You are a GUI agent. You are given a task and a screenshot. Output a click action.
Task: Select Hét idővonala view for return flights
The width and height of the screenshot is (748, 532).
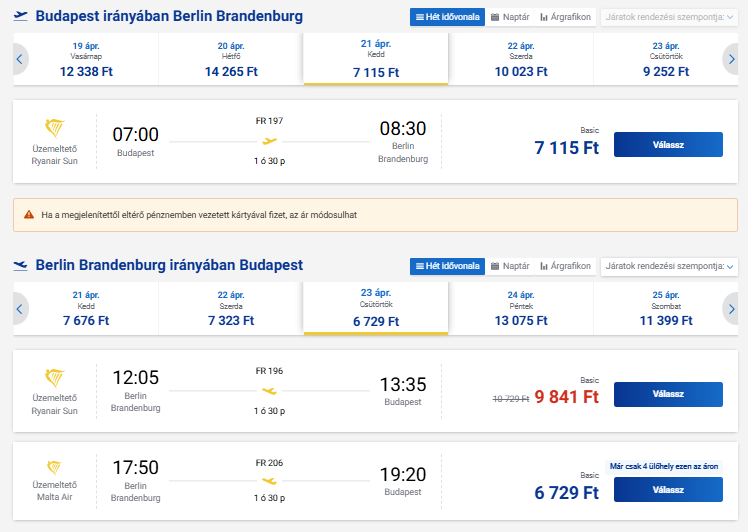tap(446, 266)
